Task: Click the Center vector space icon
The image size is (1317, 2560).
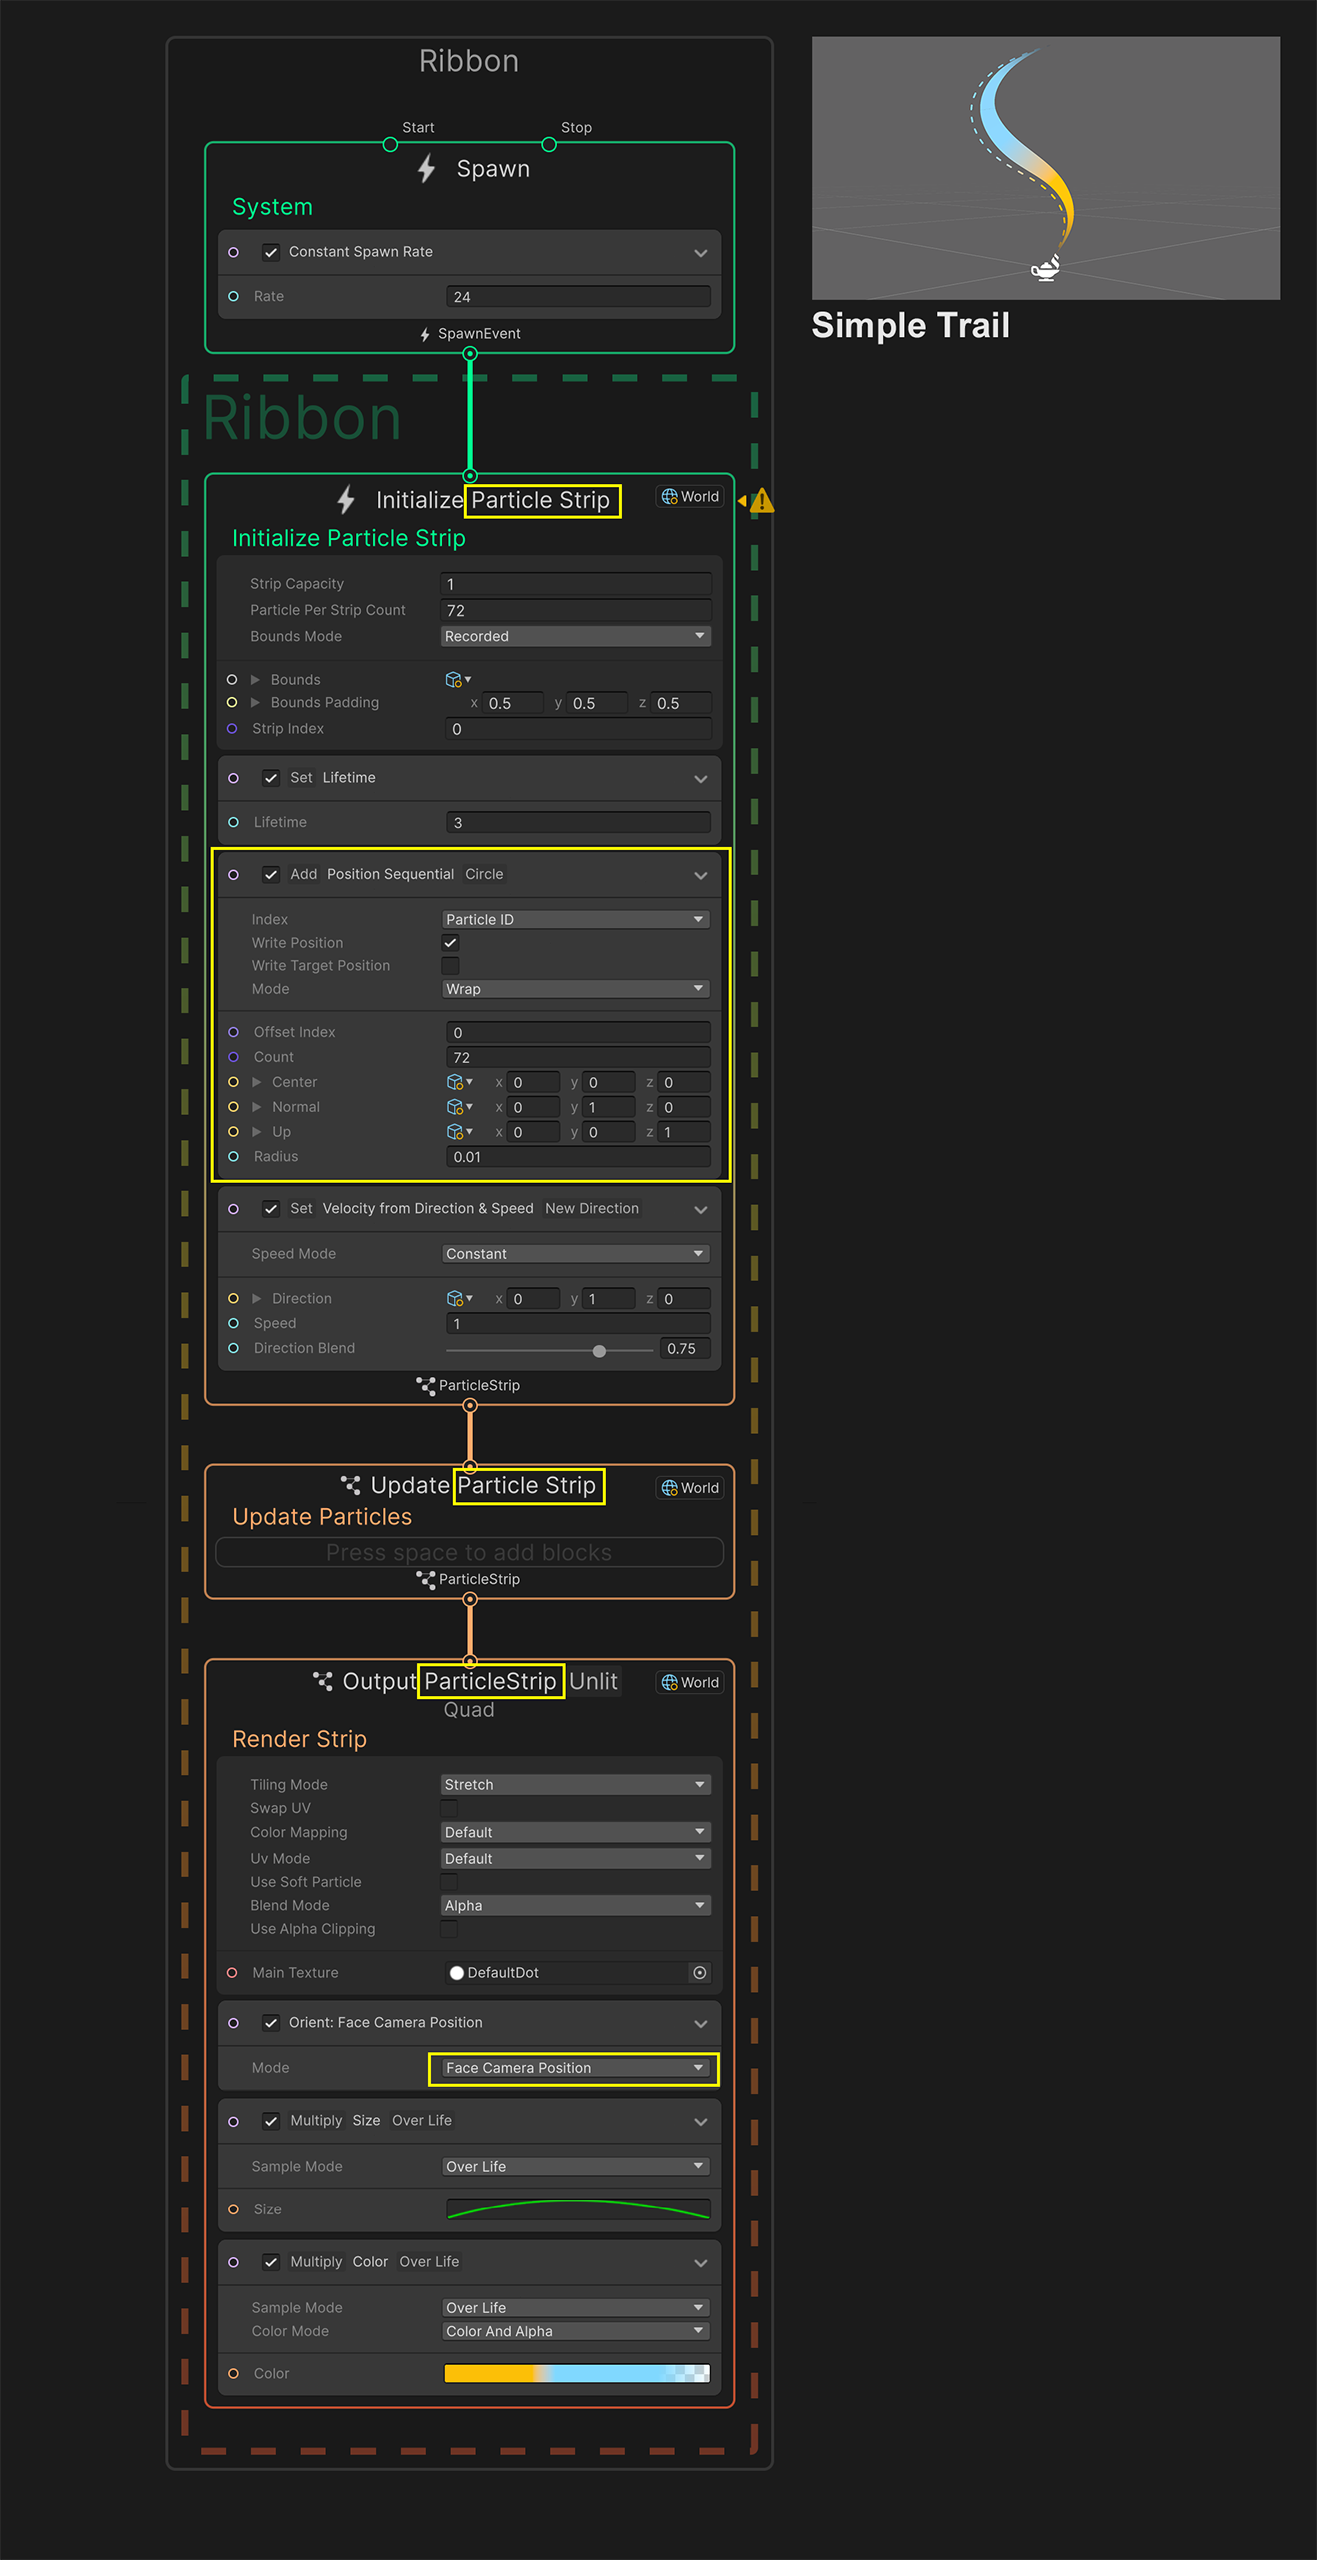Action: pyautogui.click(x=458, y=1082)
